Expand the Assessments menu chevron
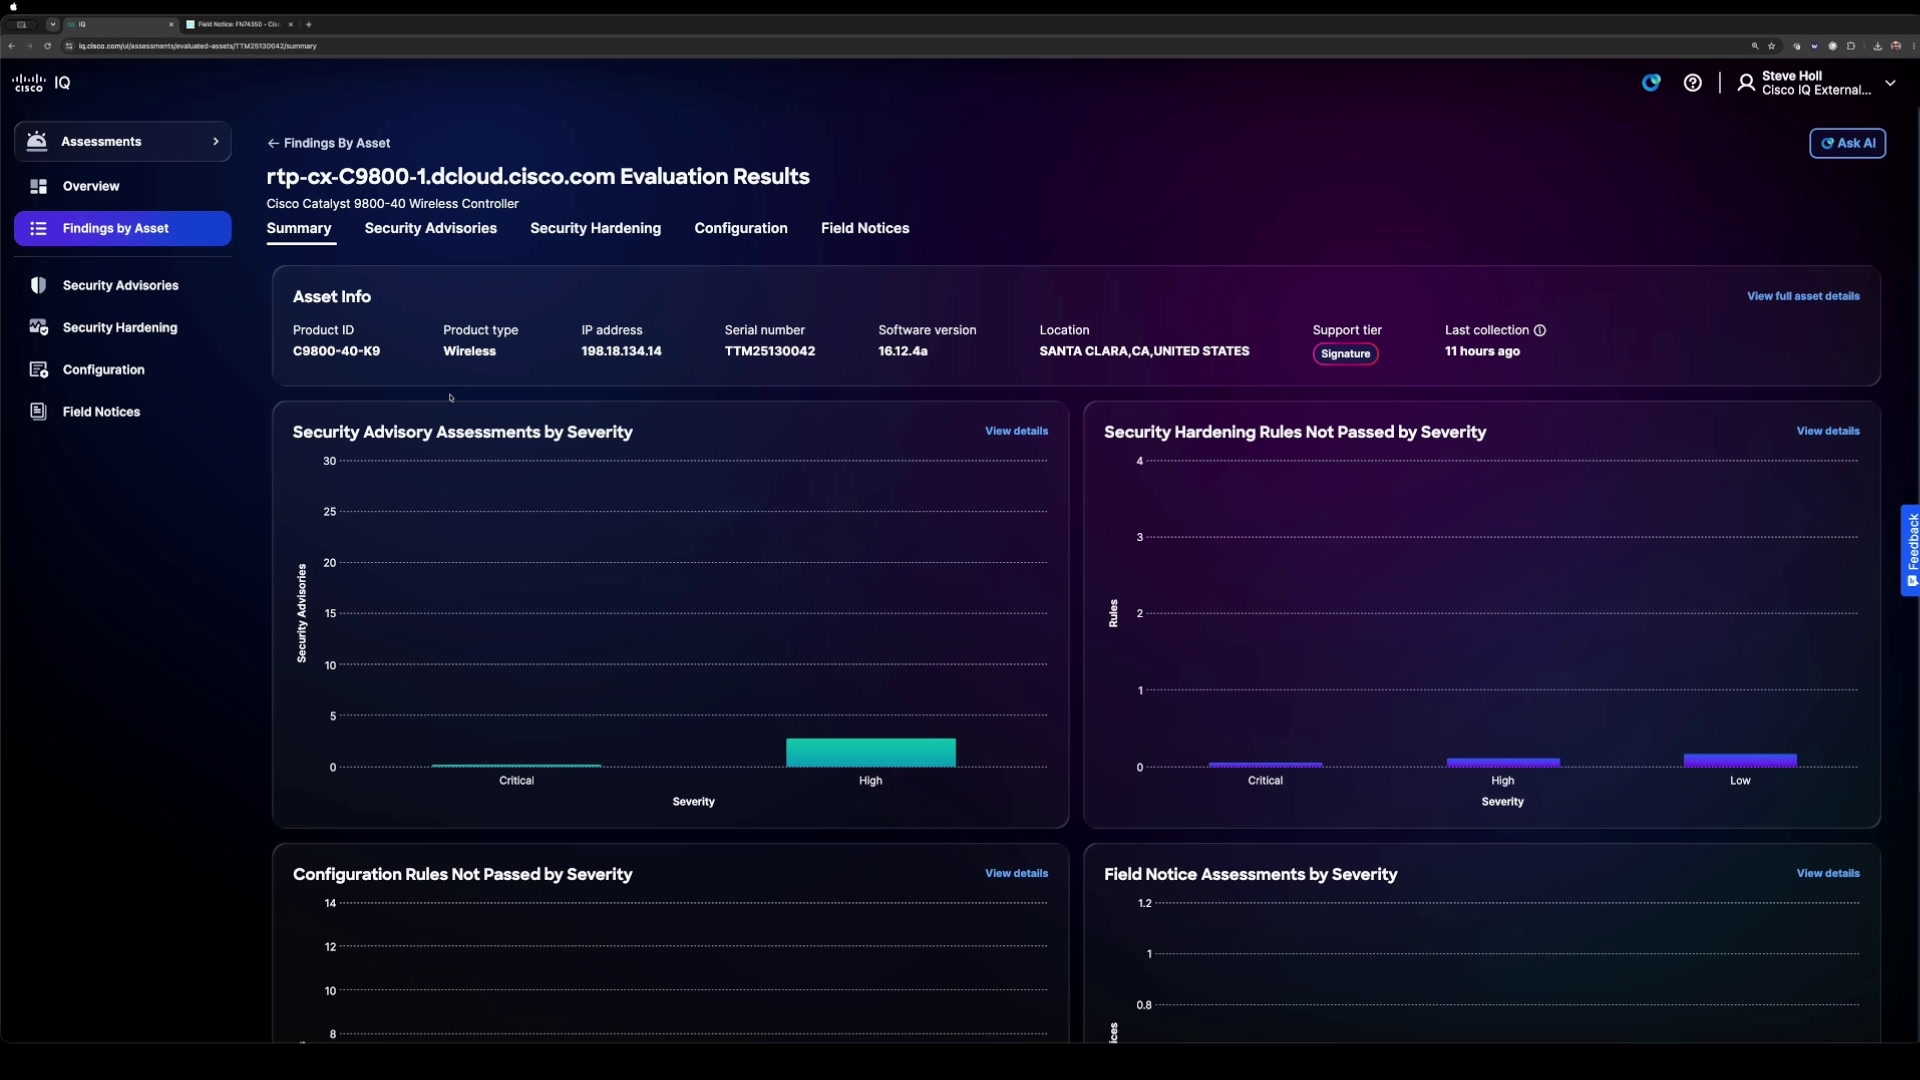This screenshot has height=1080, width=1920. coord(216,142)
